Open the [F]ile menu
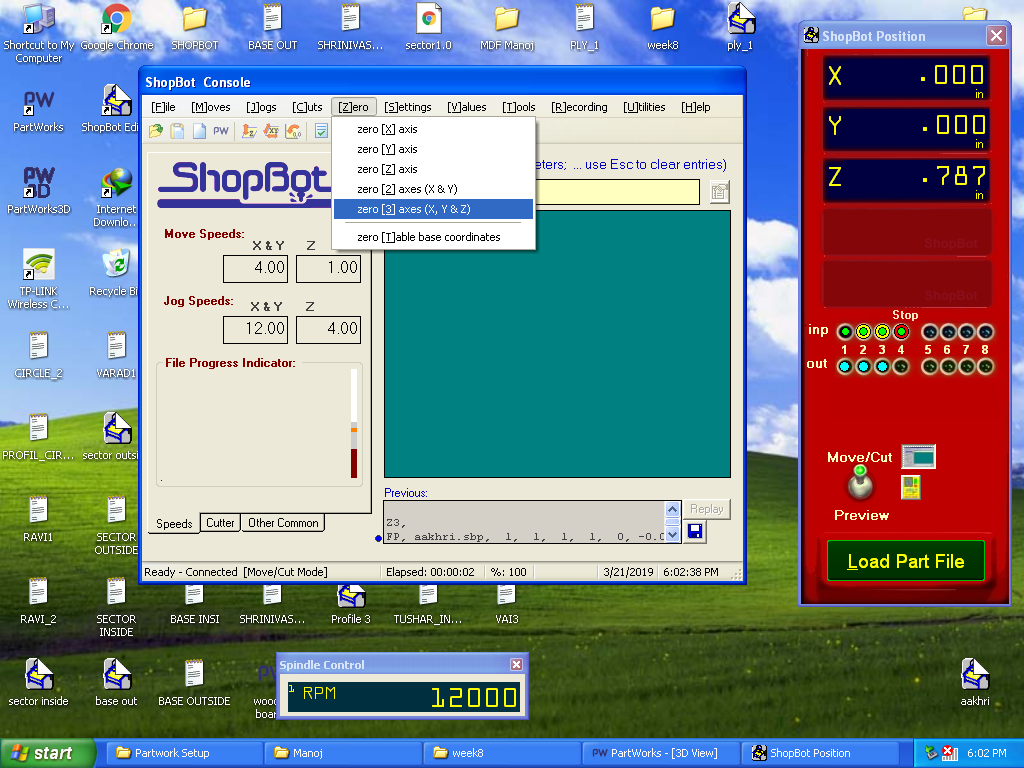 coord(163,107)
